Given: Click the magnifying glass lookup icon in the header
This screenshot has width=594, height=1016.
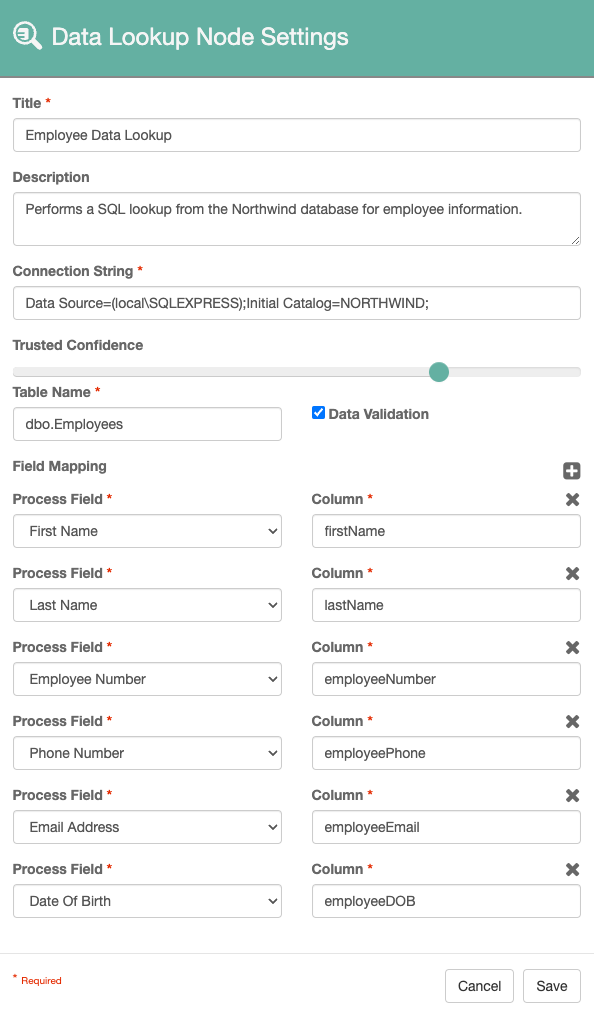Looking at the screenshot, I should coord(27,36).
